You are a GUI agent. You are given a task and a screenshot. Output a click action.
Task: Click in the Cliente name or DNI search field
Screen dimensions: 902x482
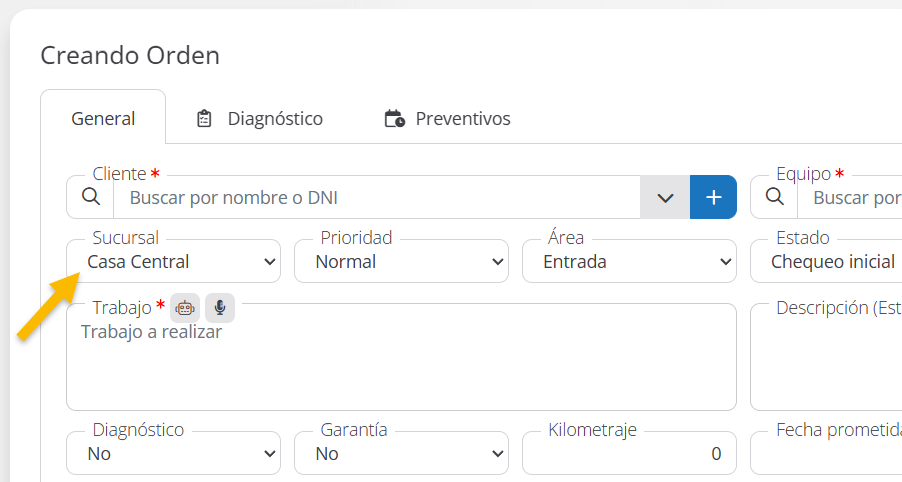coord(380,198)
